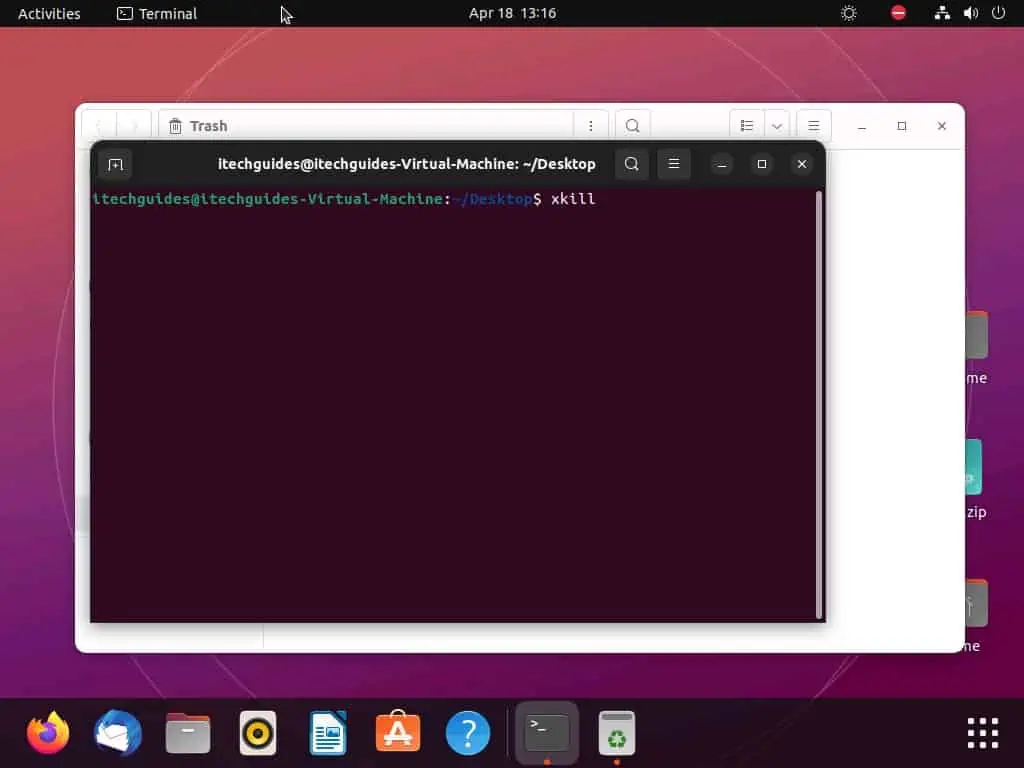Open Files window main hamburger menu
The image size is (1024, 768).
pyautogui.click(x=813, y=126)
